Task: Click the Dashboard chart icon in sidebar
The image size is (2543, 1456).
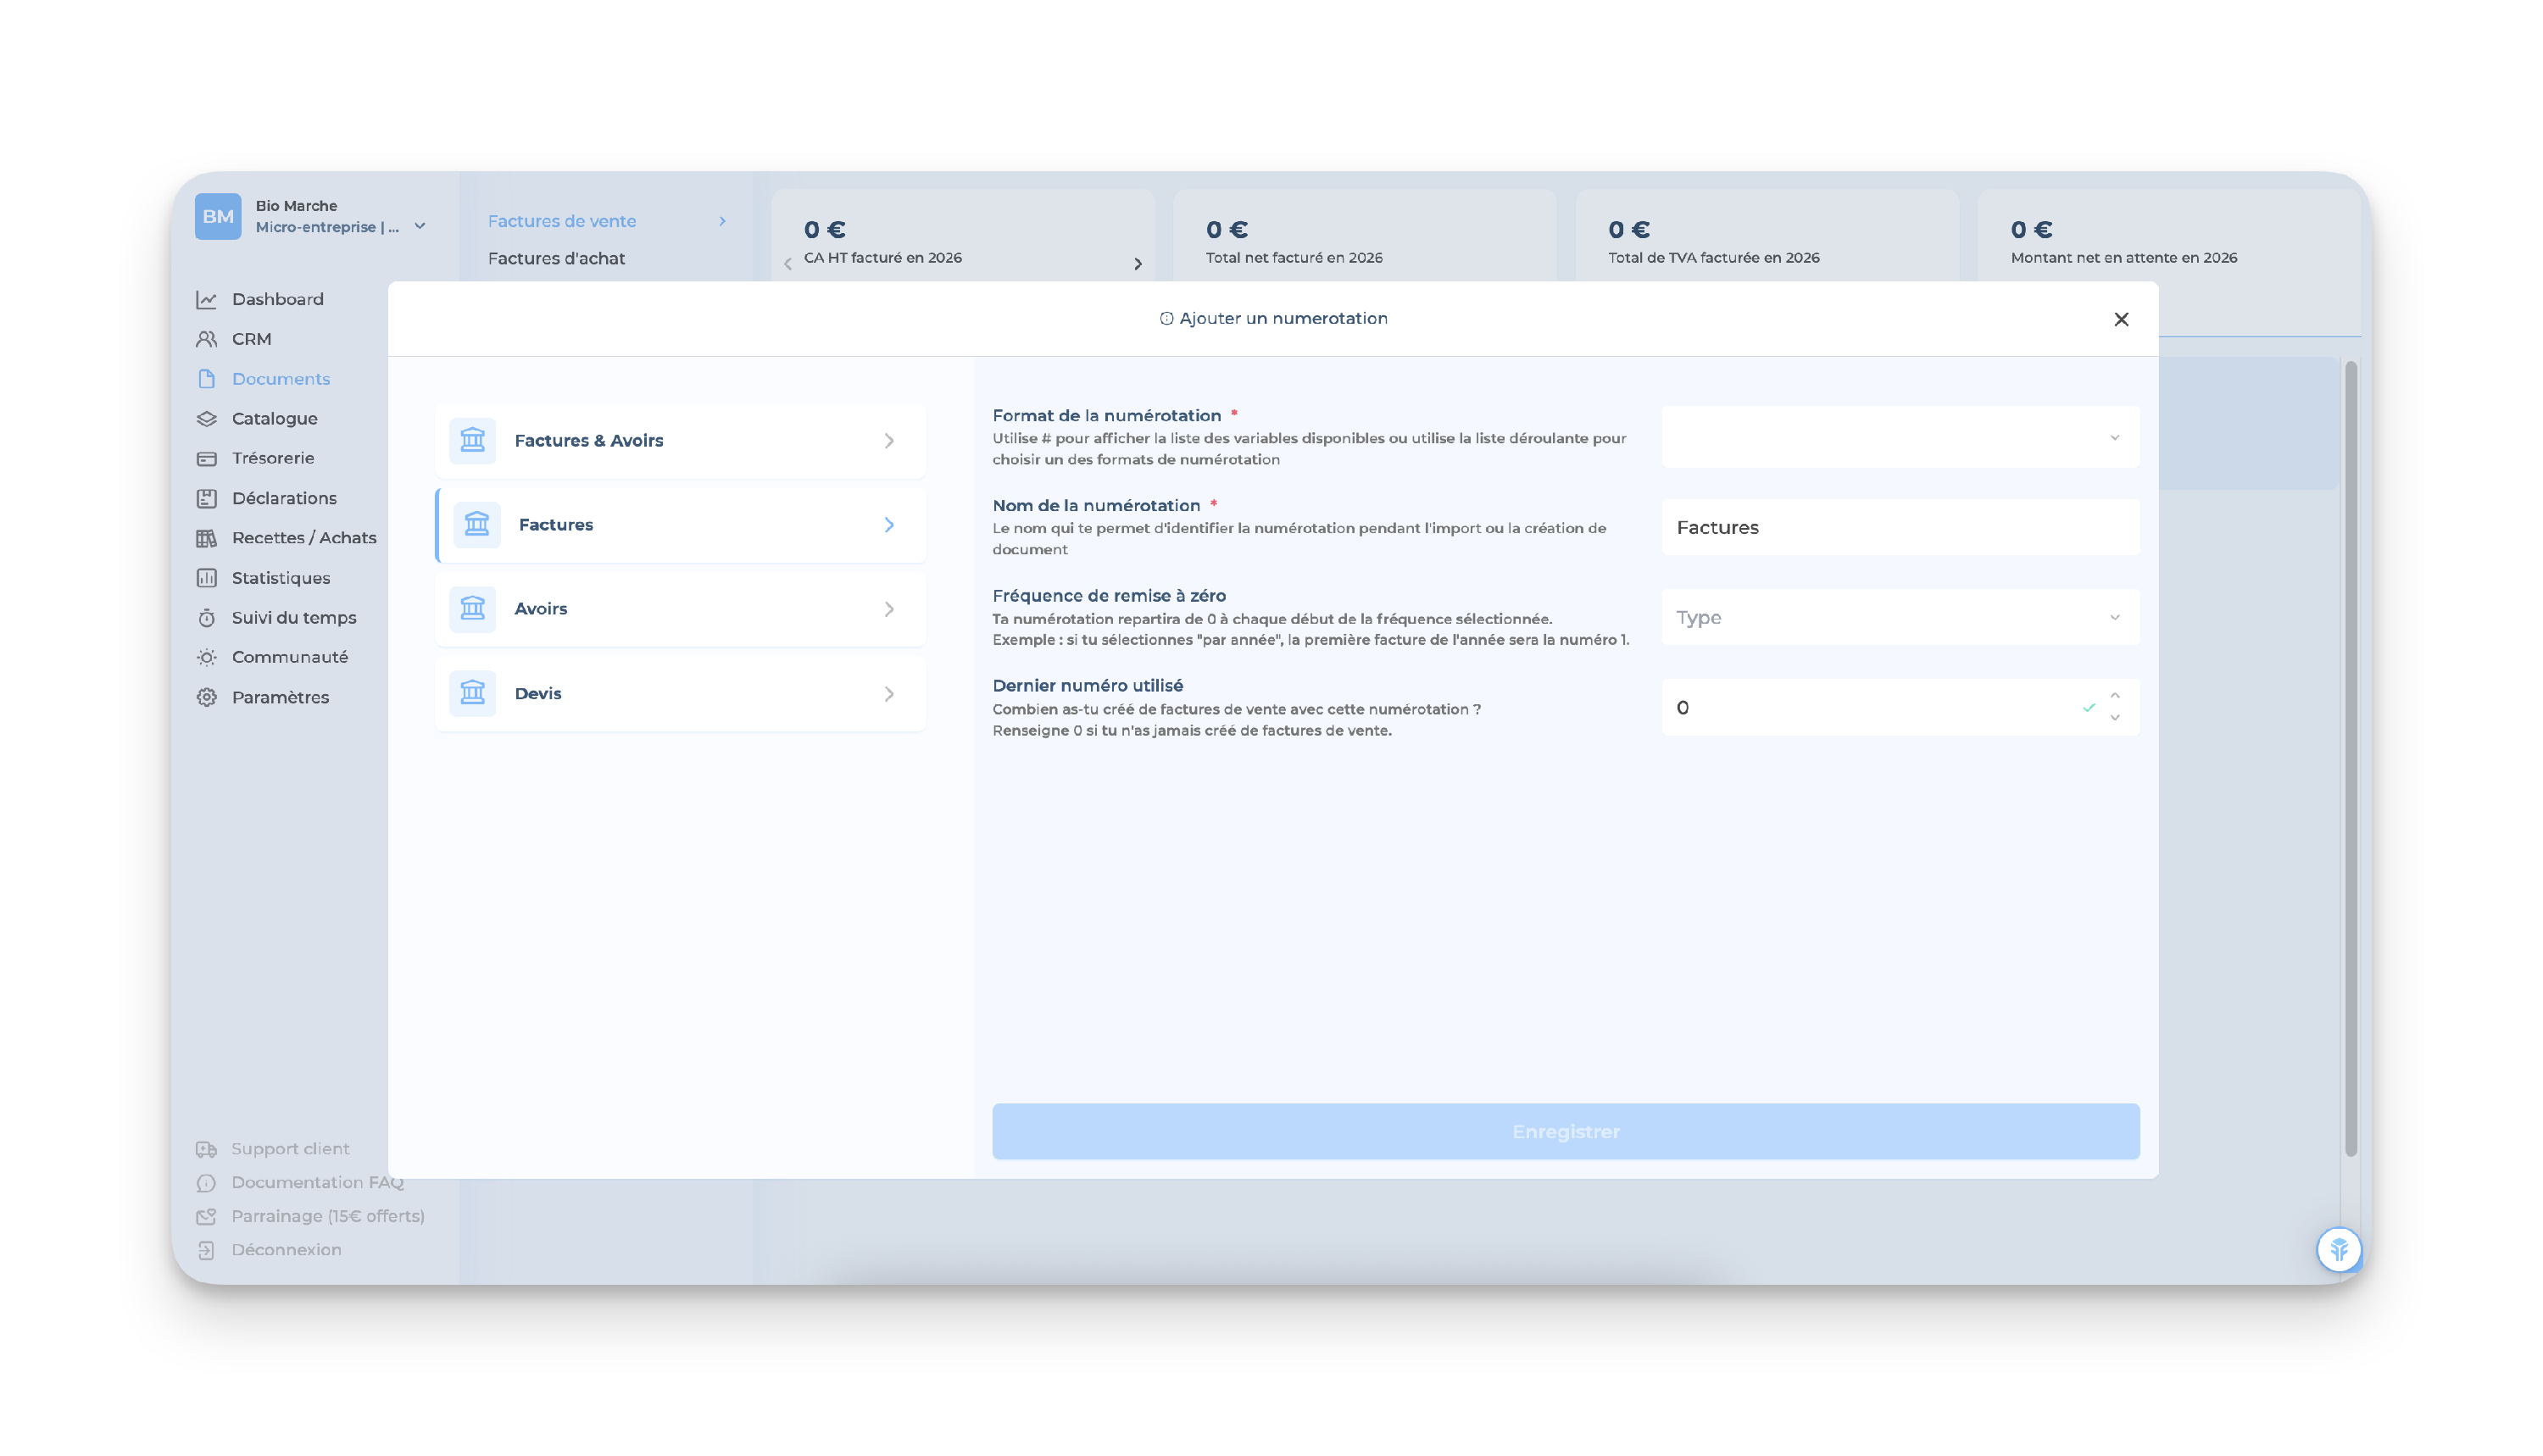Action: point(207,299)
